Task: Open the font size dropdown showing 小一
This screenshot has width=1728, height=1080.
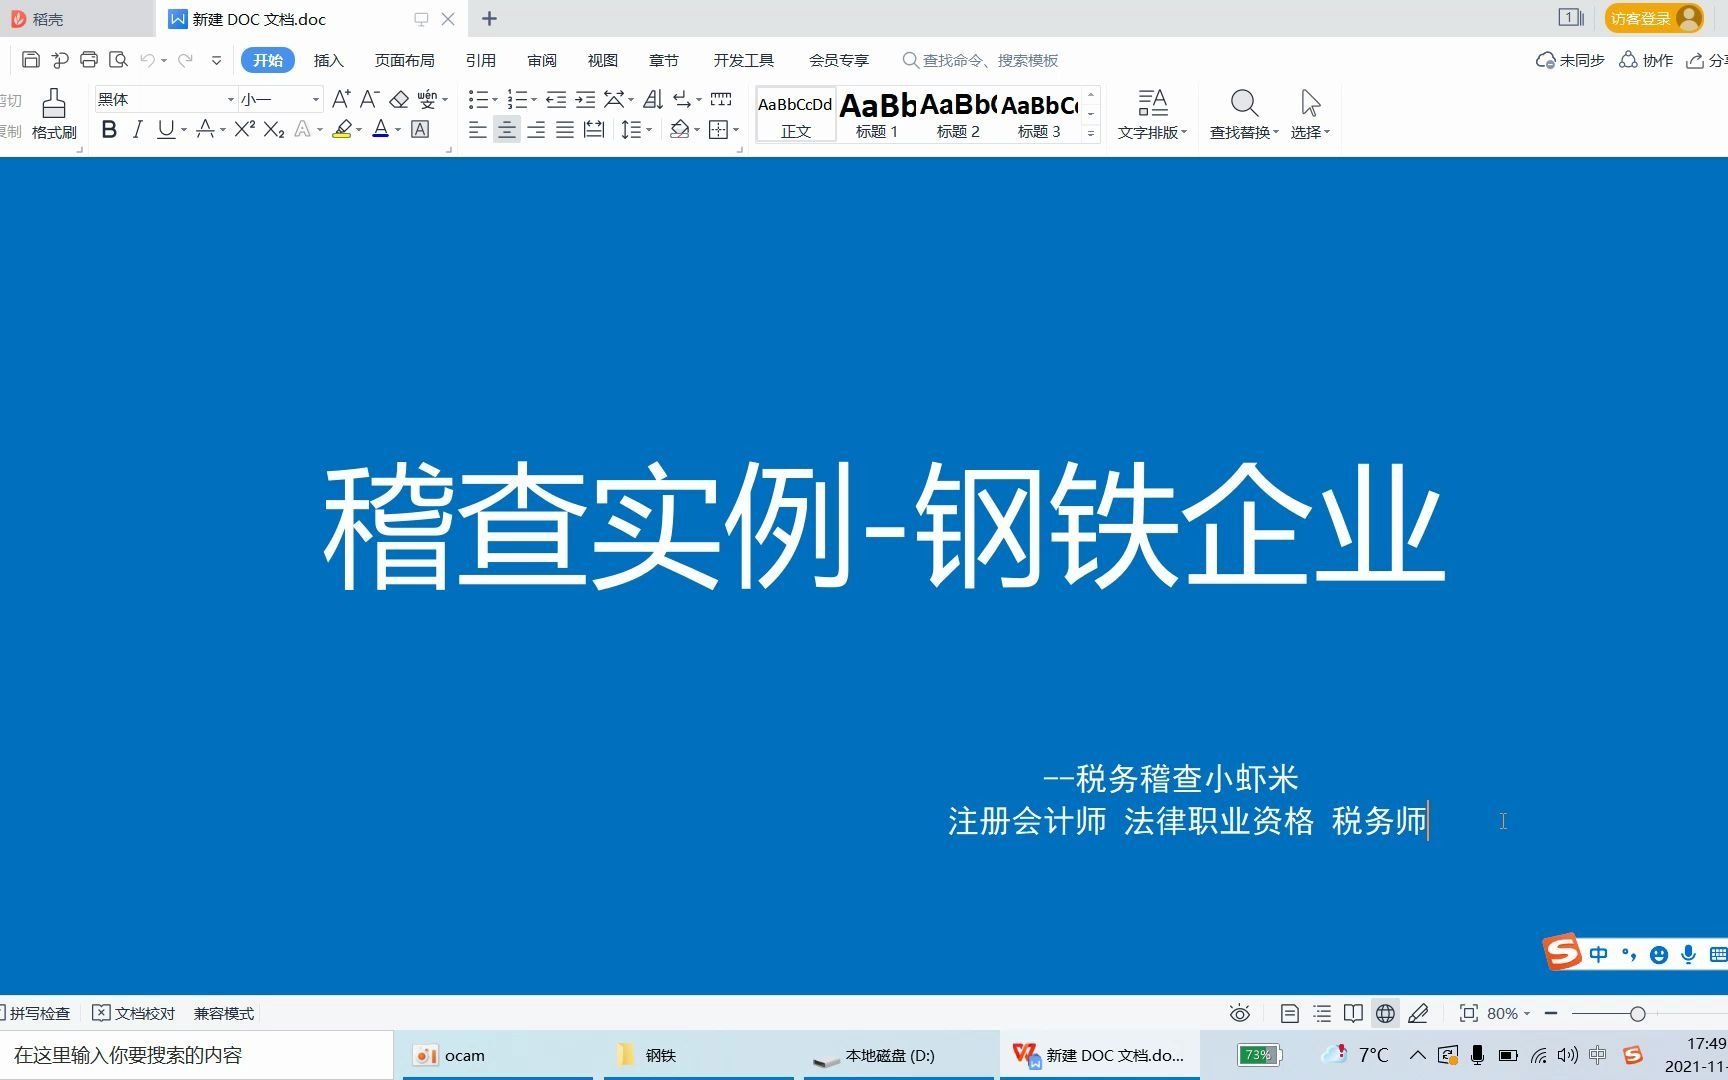Action: (316, 99)
